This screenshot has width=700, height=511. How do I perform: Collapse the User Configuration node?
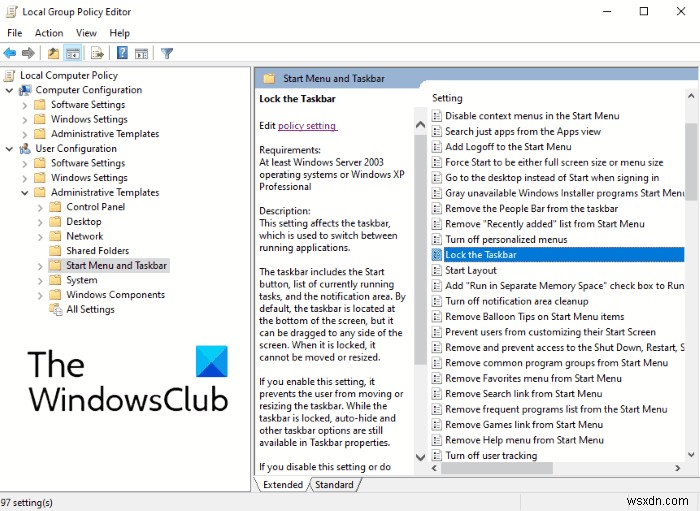[x=9, y=149]
